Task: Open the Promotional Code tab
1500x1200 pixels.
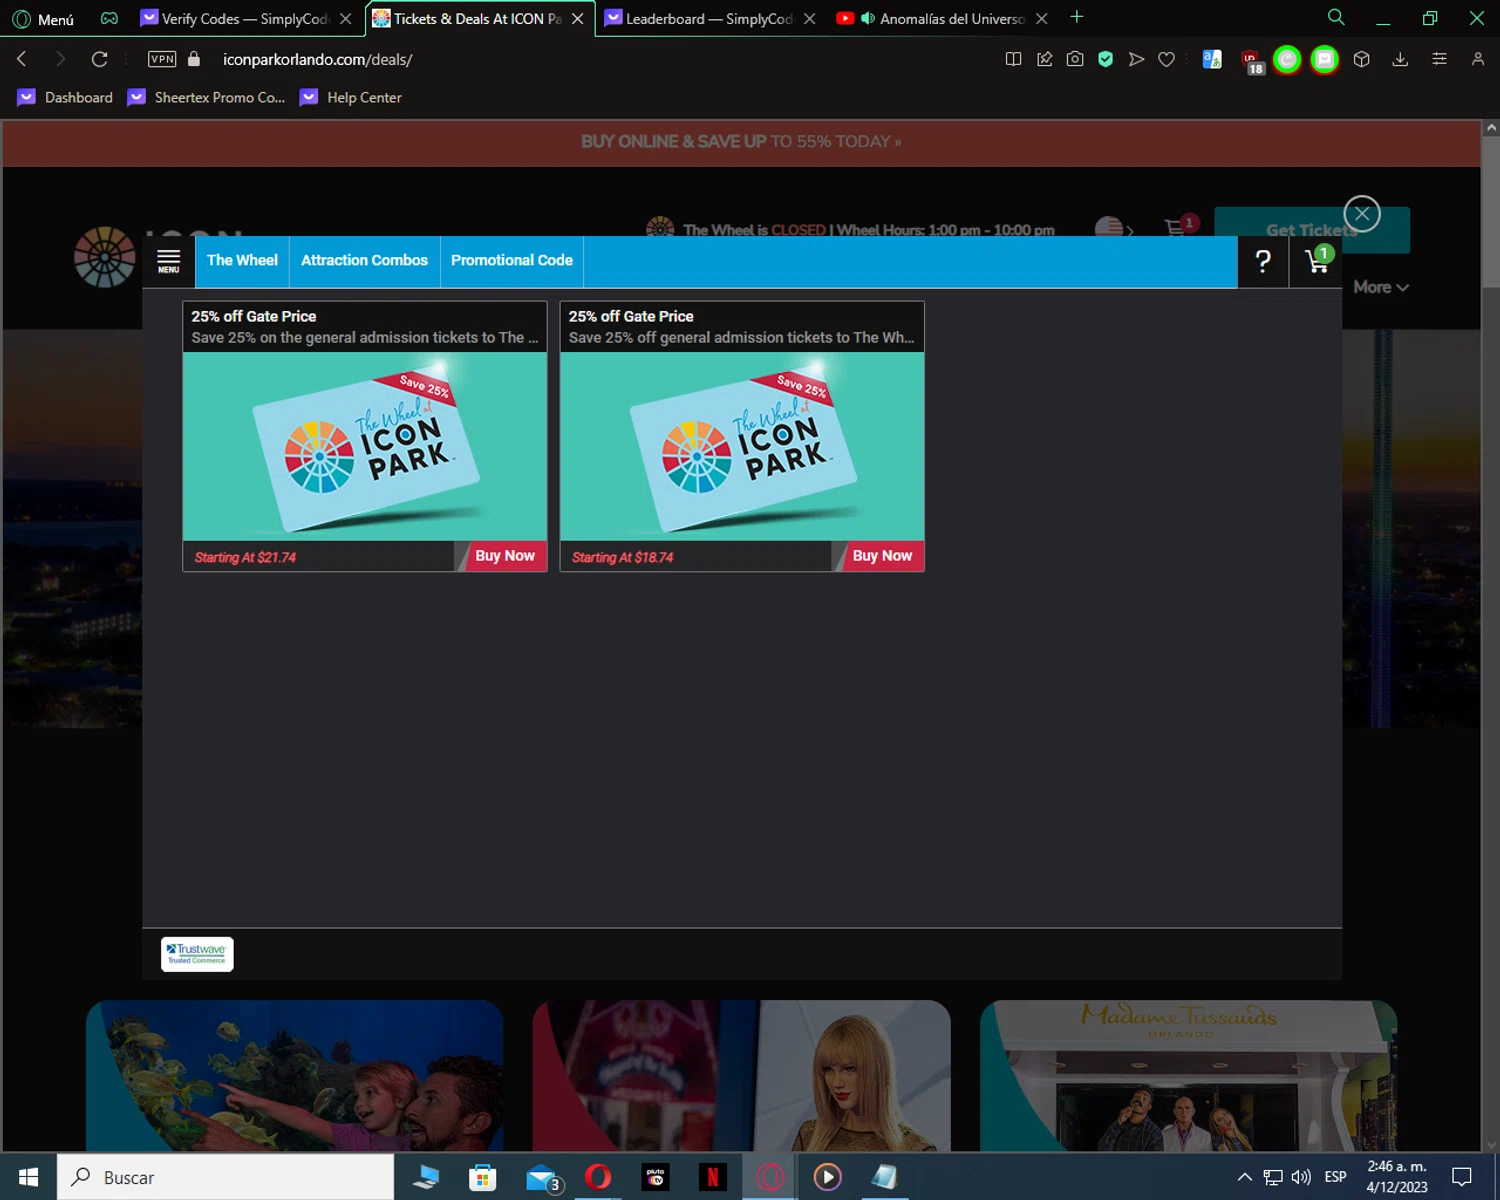Action: (x=512, y=261)
